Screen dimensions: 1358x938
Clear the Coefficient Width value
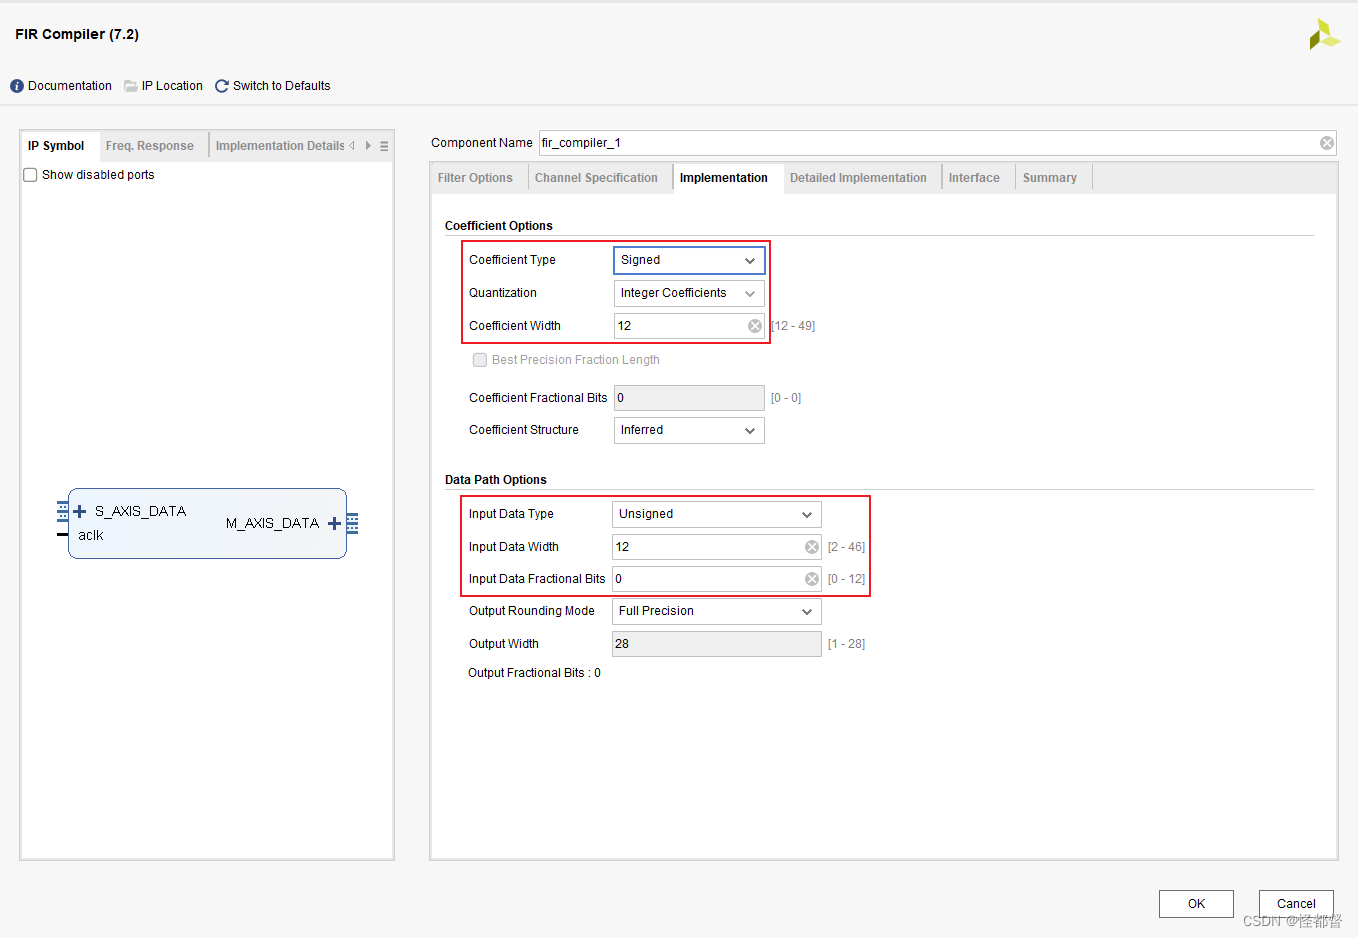tap(755, 326)
